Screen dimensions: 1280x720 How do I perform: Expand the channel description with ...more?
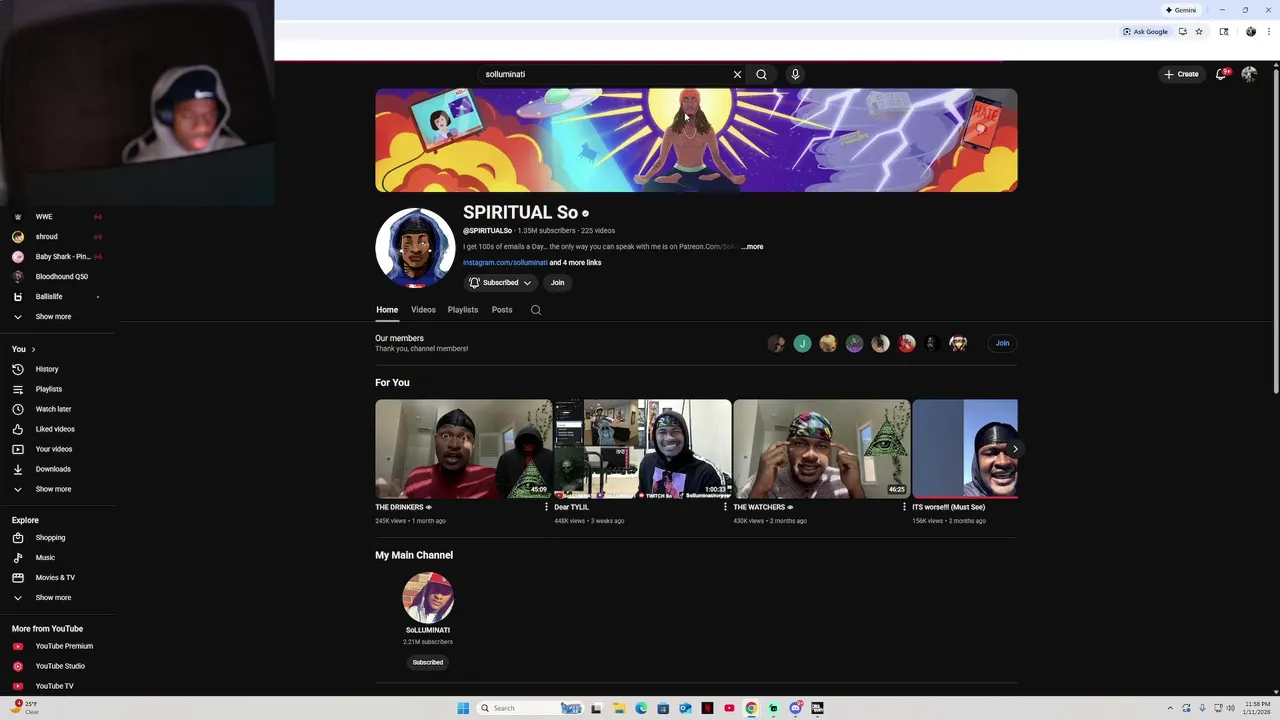point(752,247)
